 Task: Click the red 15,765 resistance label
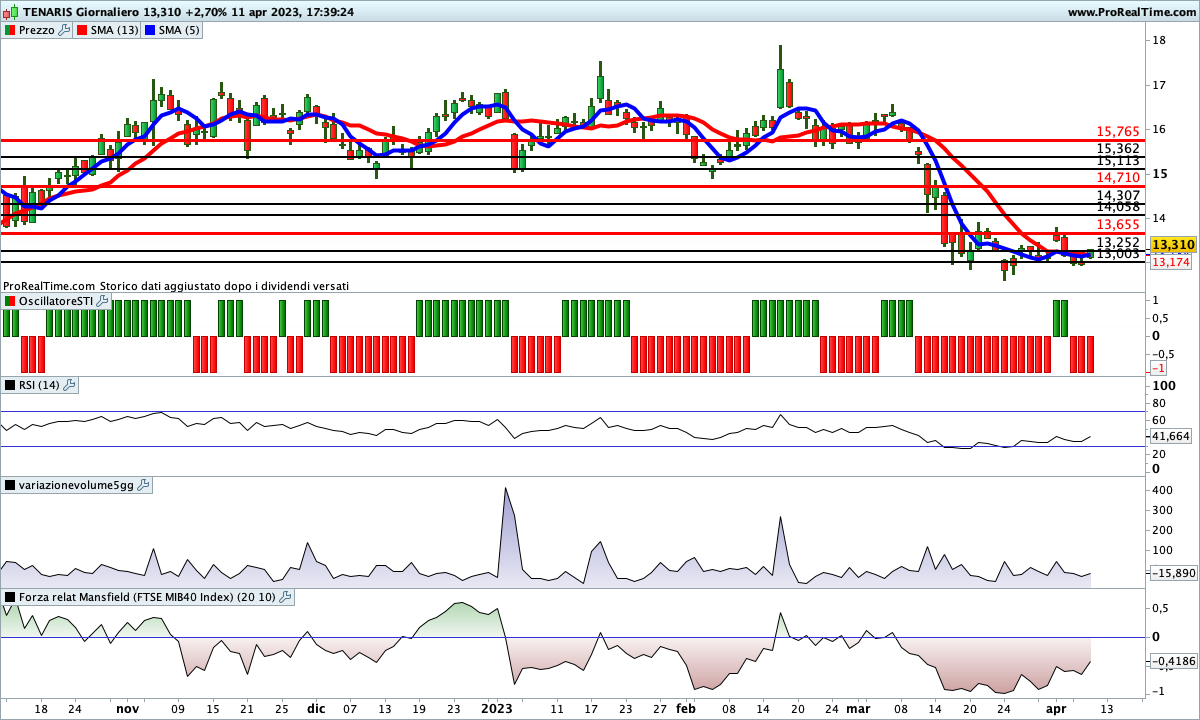tap(1118, 131)
